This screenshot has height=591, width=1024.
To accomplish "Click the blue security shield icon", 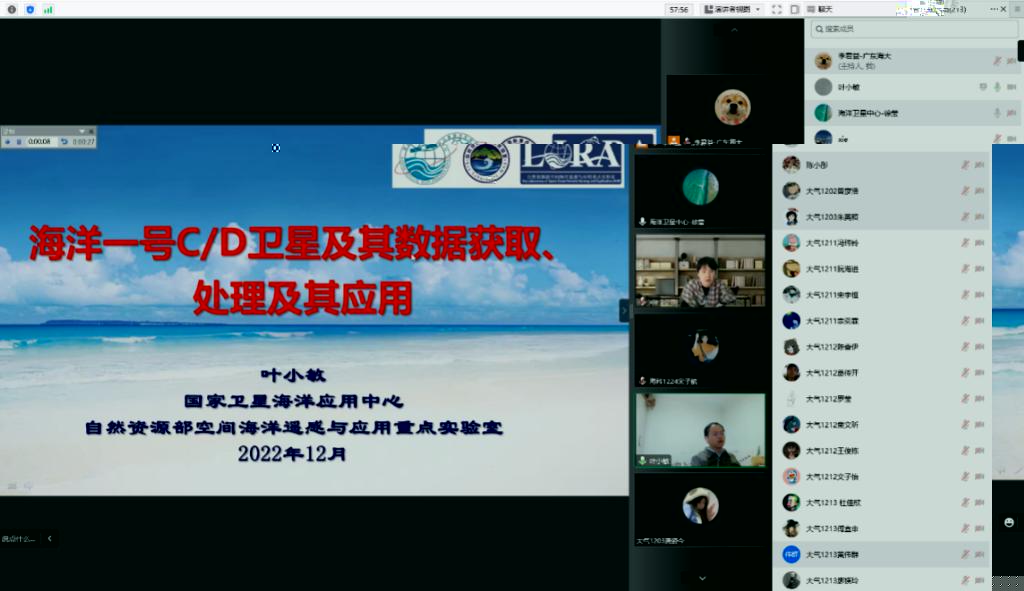I will coord(30,9).
